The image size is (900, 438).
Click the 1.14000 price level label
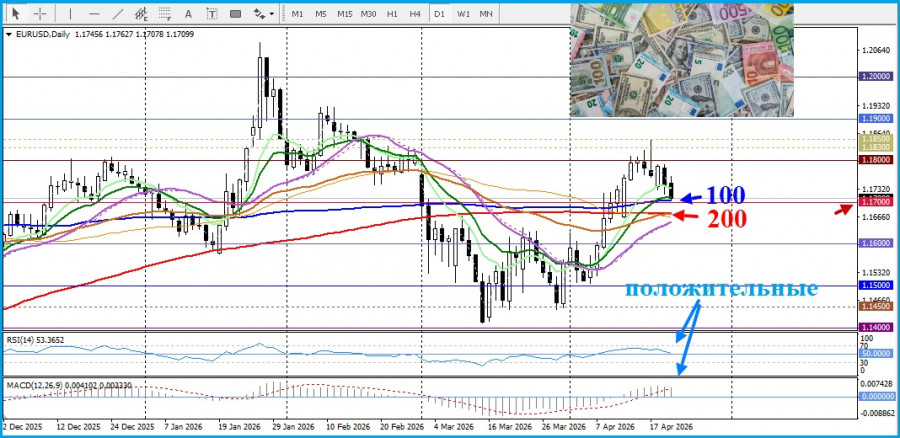coord(875,327)
